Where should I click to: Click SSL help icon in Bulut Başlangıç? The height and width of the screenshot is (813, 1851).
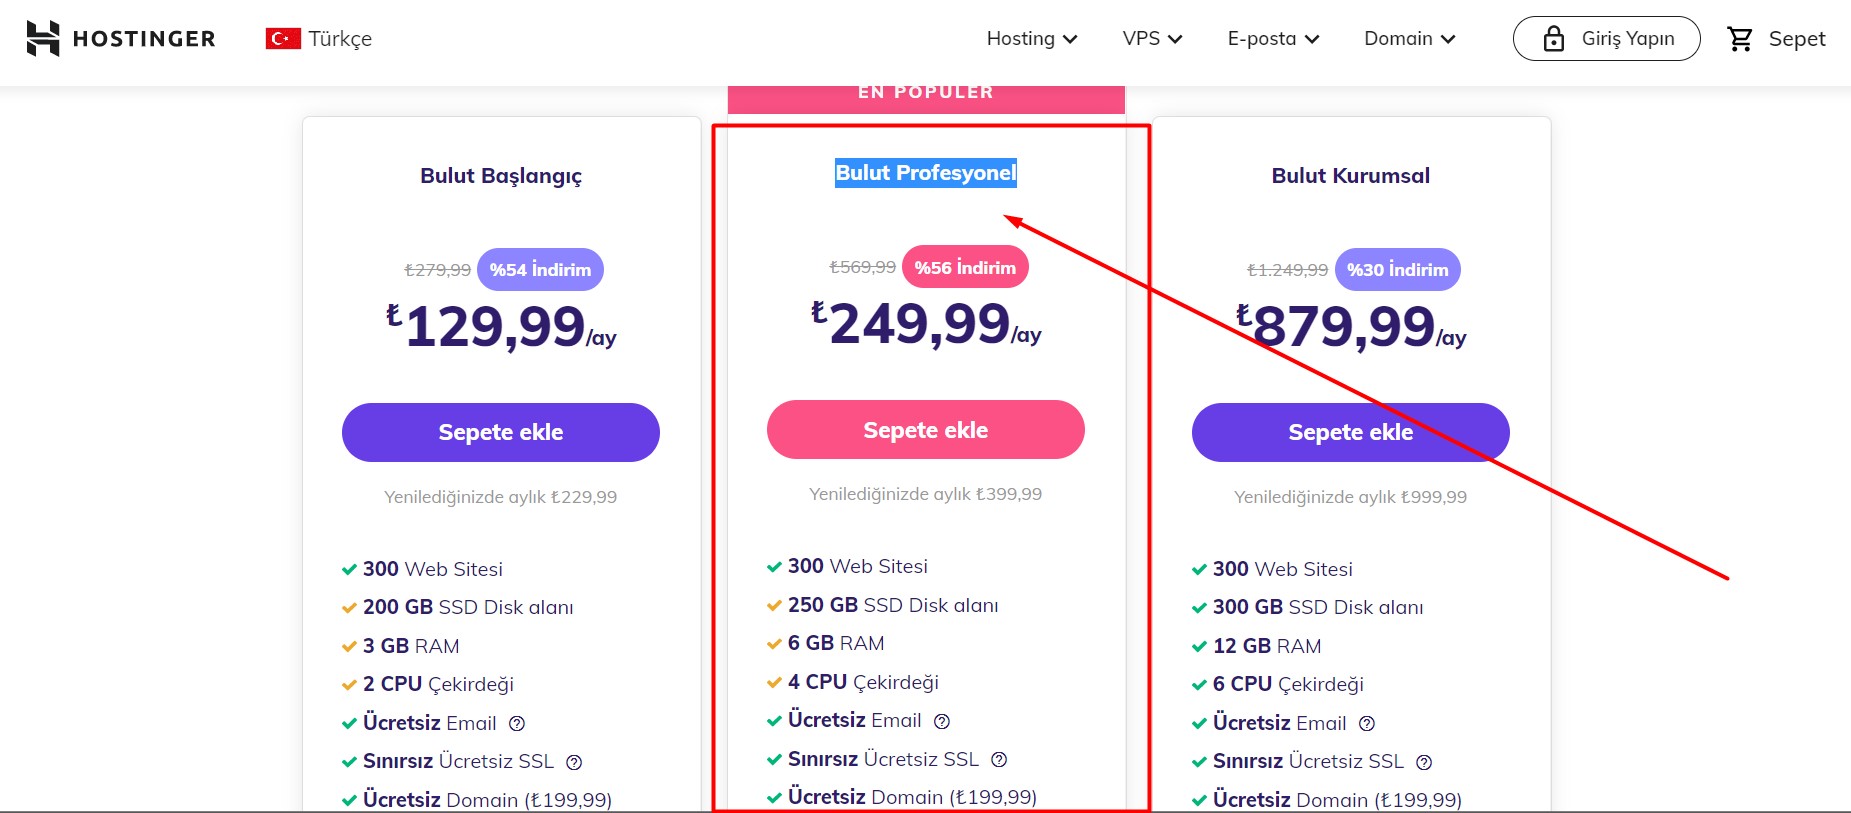(x=574, y=762)
